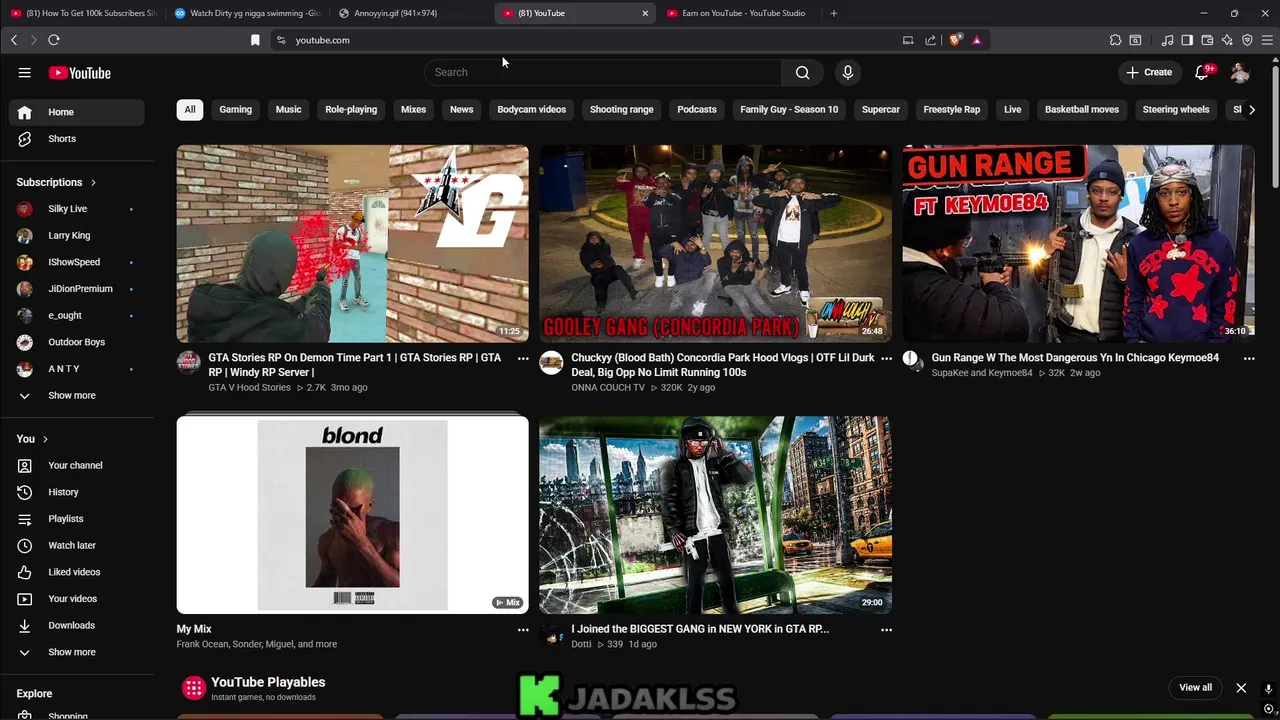Open the Larry King subscription
The image size is (1280, 720).
(x=77, y=236)
